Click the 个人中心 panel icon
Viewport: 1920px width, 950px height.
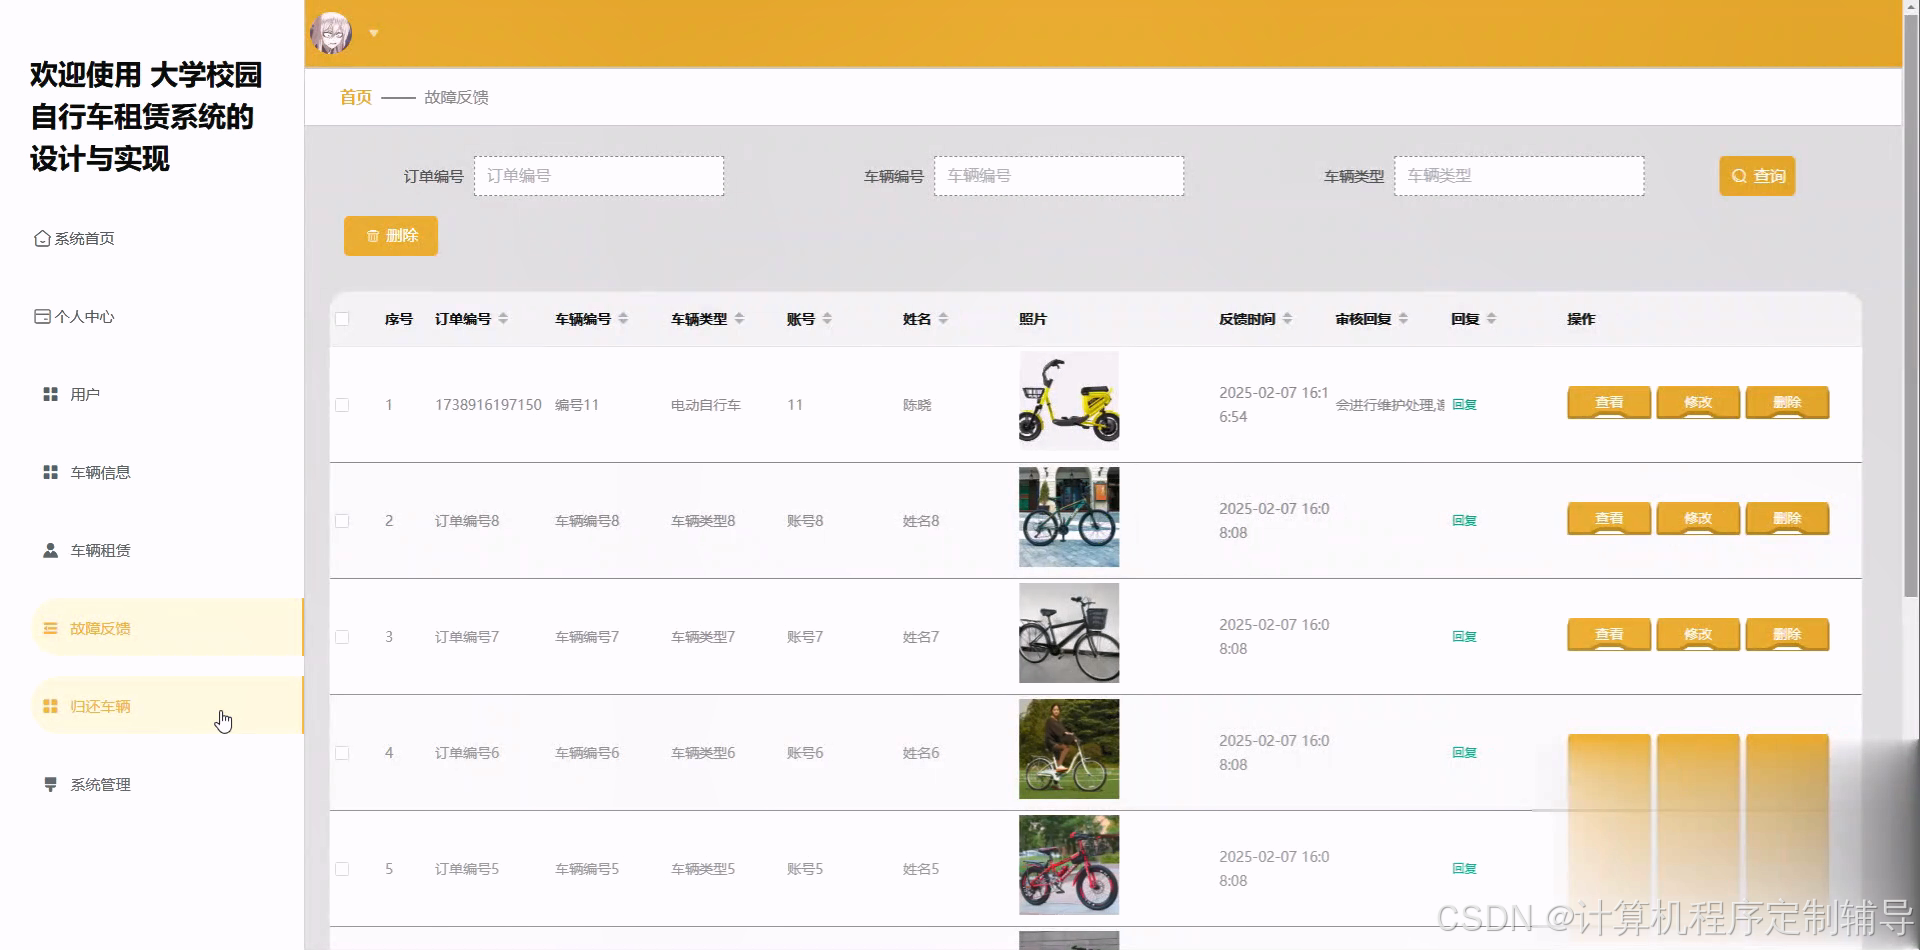41,316
